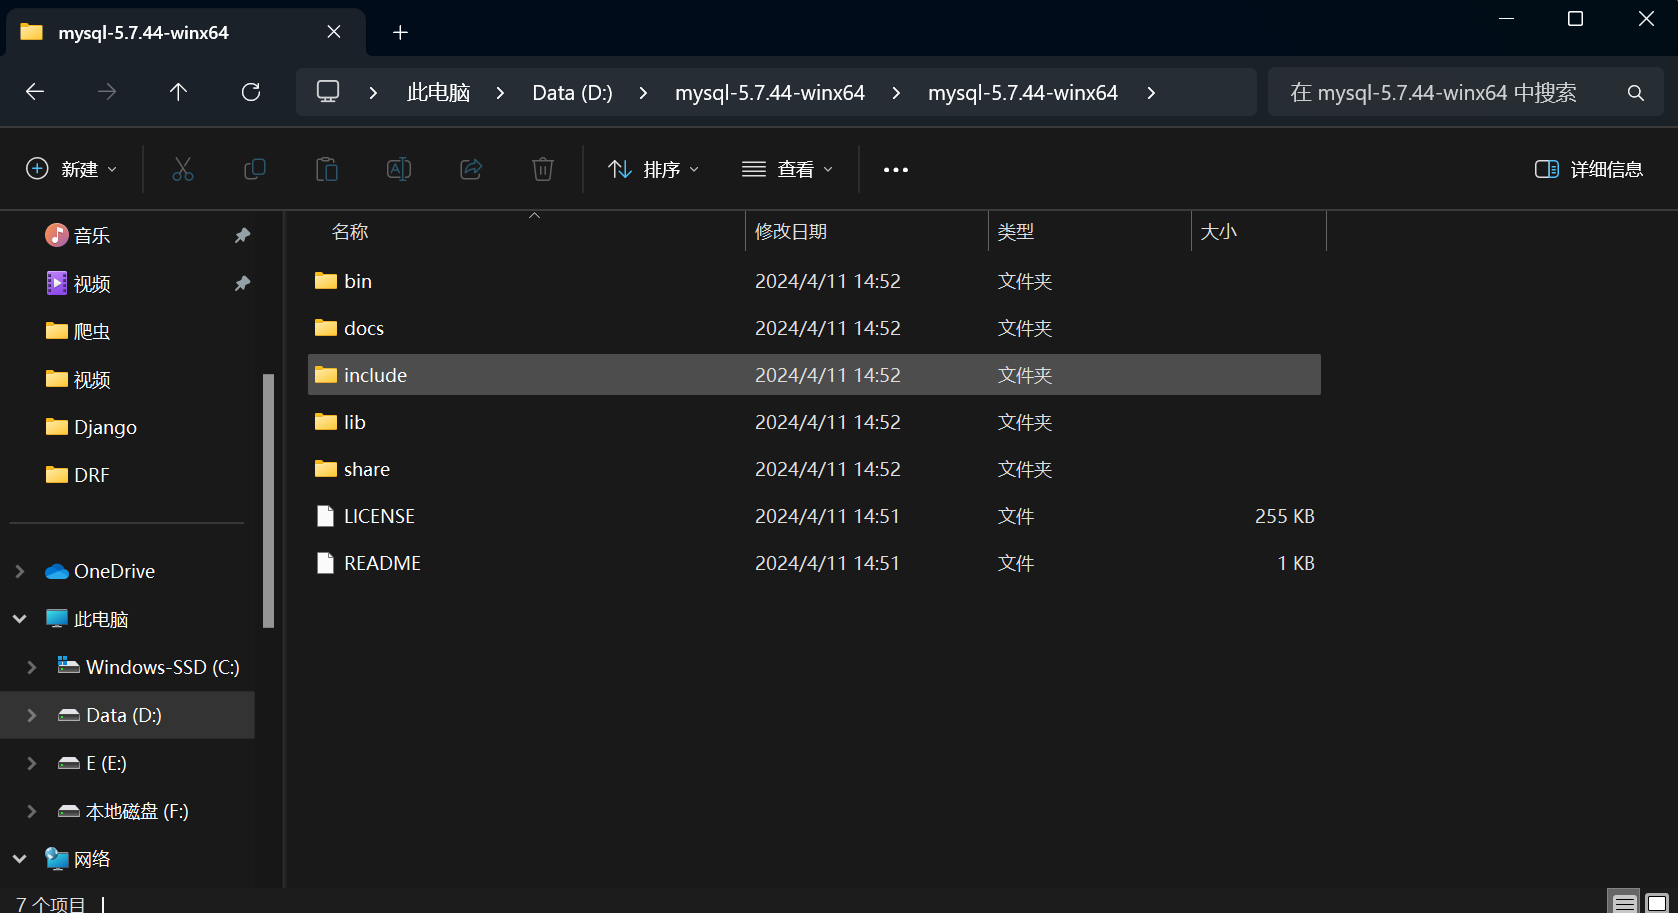Open OneDrive in the sidebar
This screenshot has width=1678, height=913.
(x=101, y=571)
